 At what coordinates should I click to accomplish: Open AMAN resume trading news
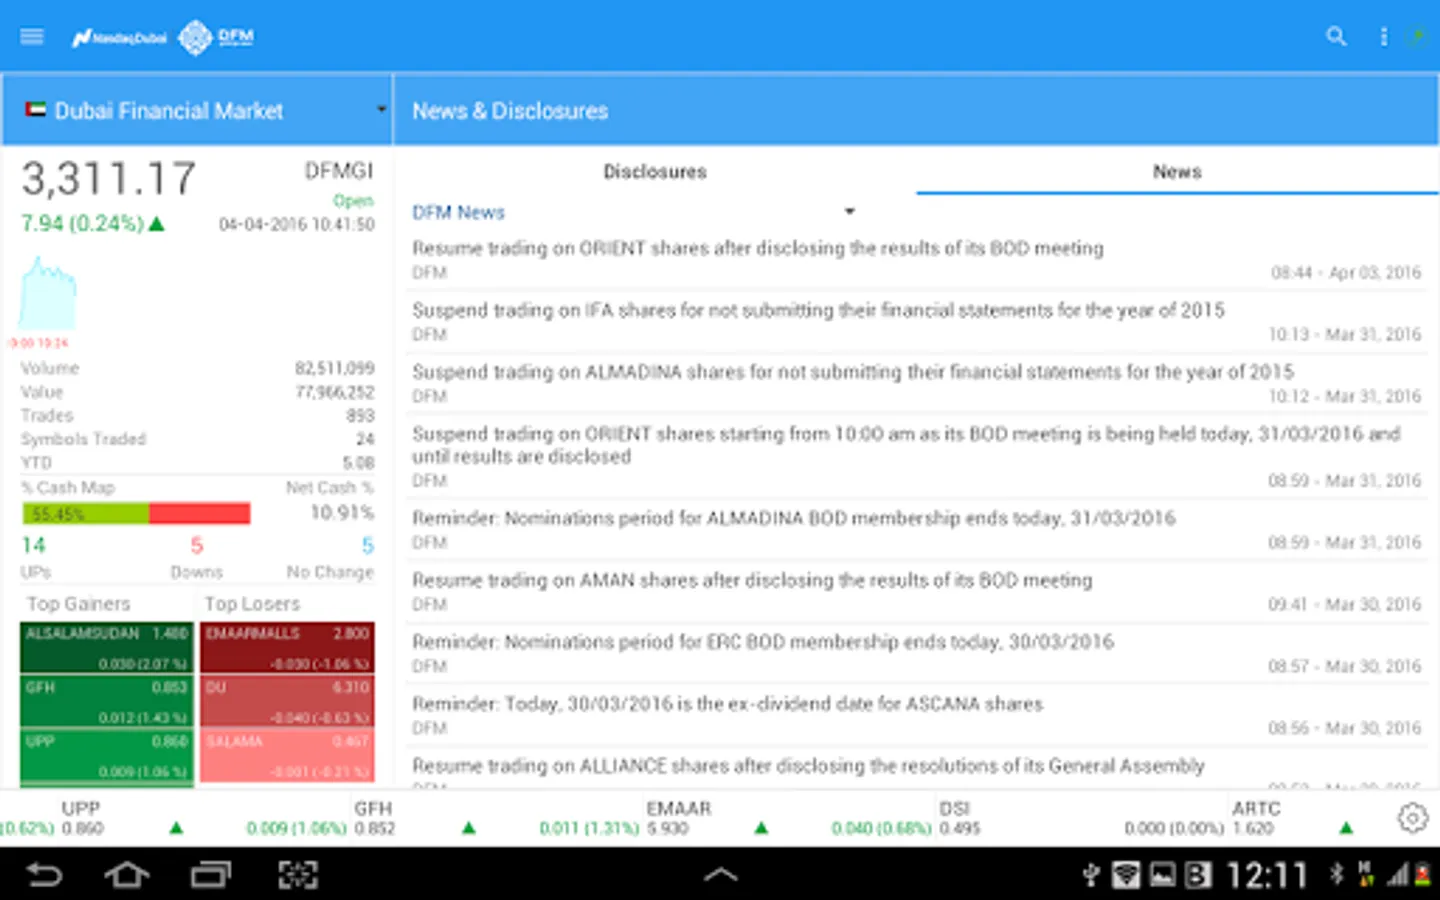pyautogui.click(x=917, y=591)
